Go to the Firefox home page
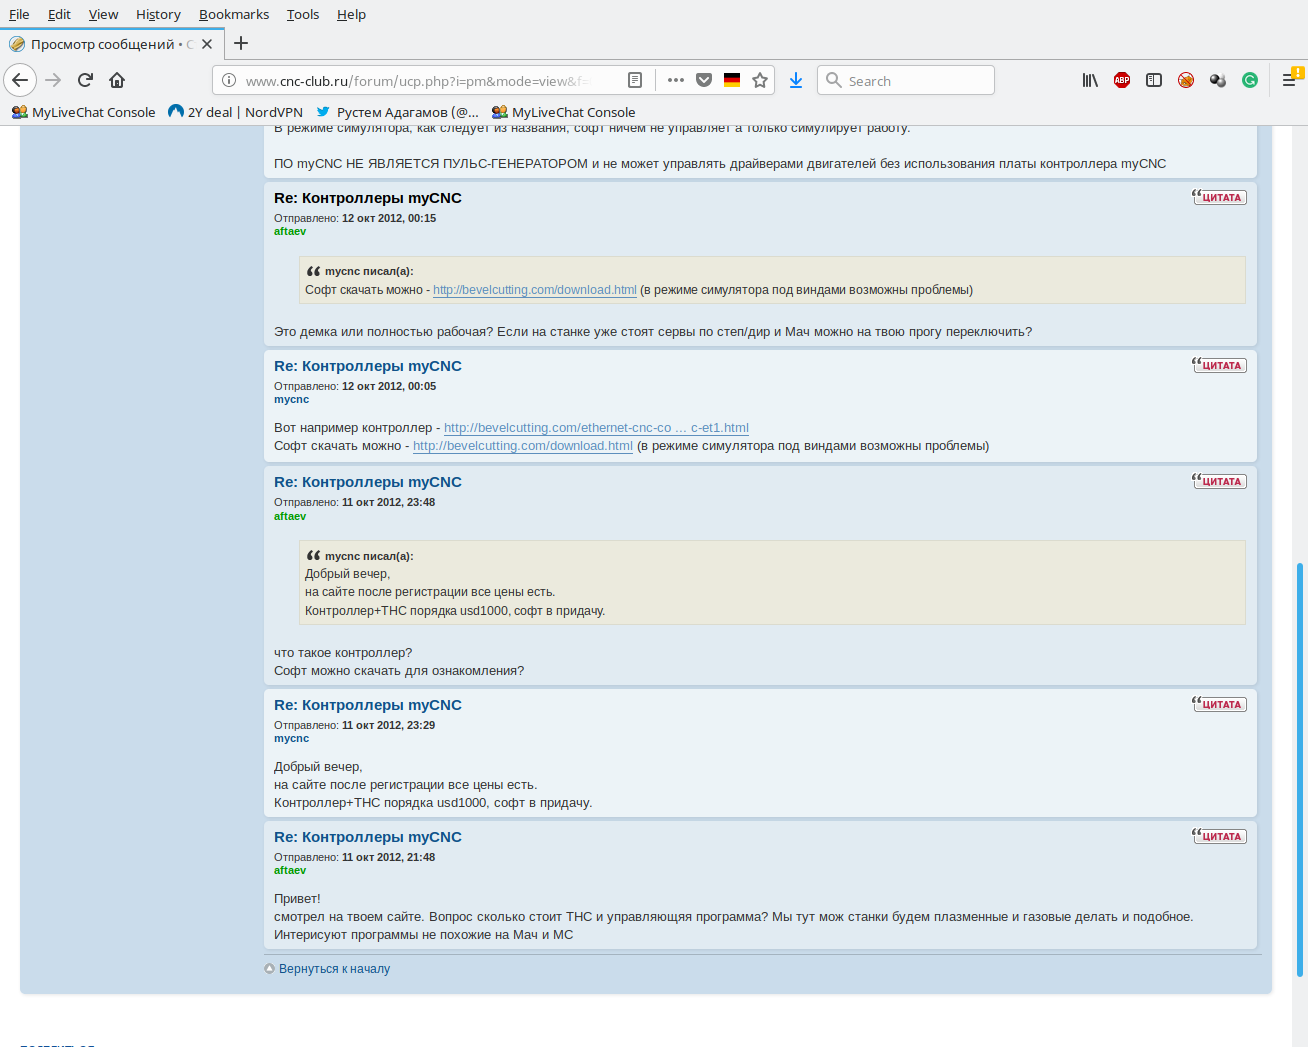The height and width of the screenshot is (1047, 1308). (x=117, y=80)
